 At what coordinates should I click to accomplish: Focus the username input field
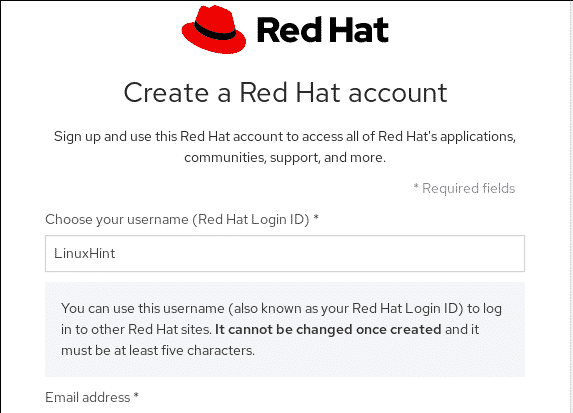285,253
